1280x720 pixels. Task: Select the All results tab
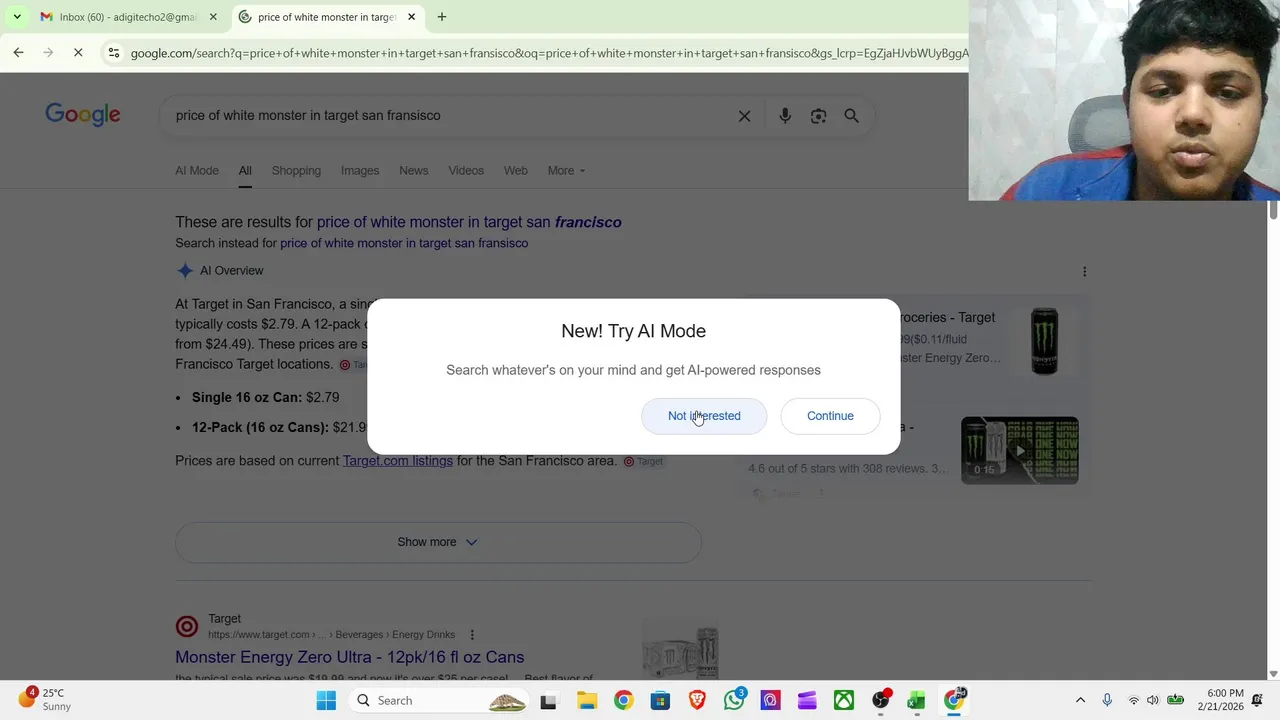(245, 170)
